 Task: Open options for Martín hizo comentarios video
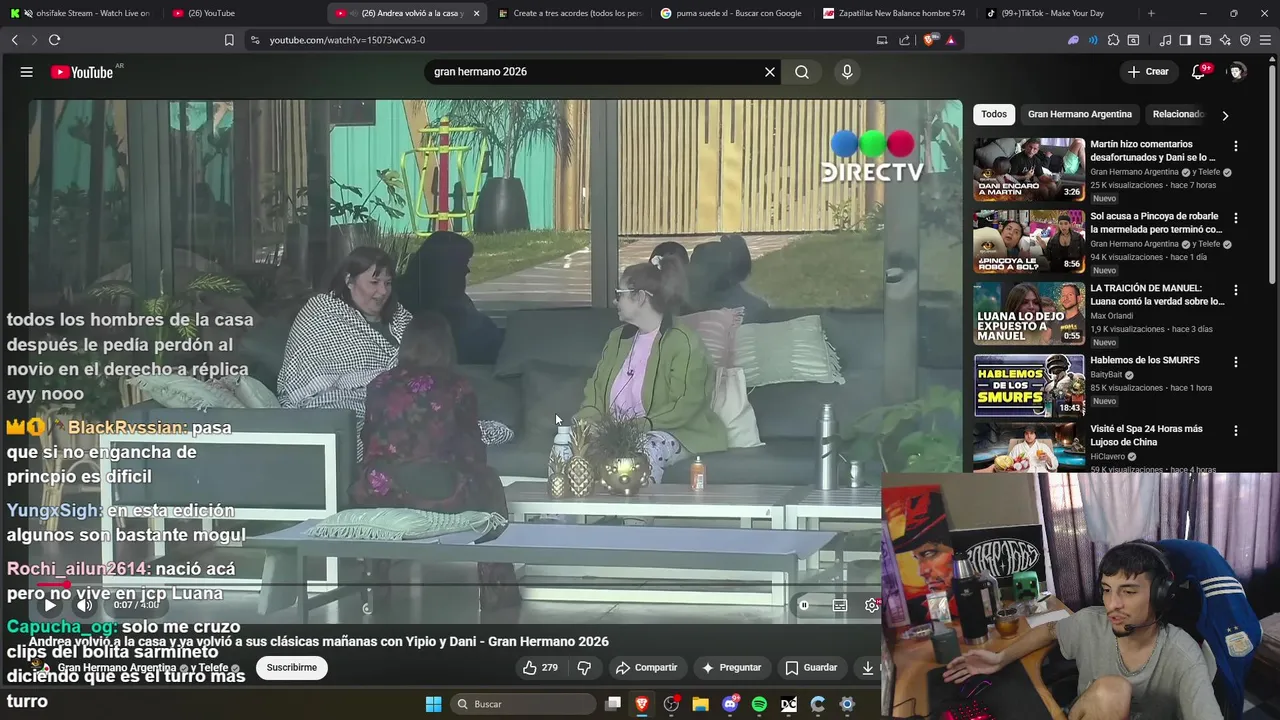click(1236, 146)
